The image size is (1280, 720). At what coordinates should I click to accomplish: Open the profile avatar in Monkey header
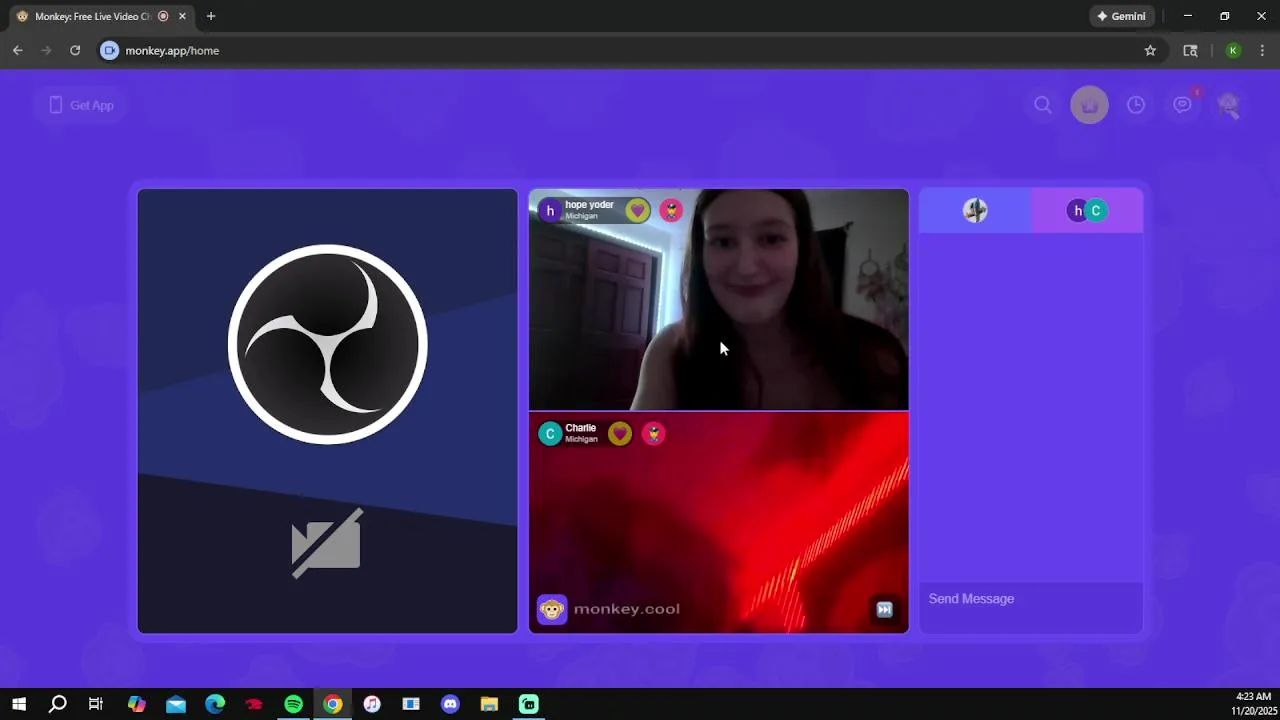tap(1229, 105)
